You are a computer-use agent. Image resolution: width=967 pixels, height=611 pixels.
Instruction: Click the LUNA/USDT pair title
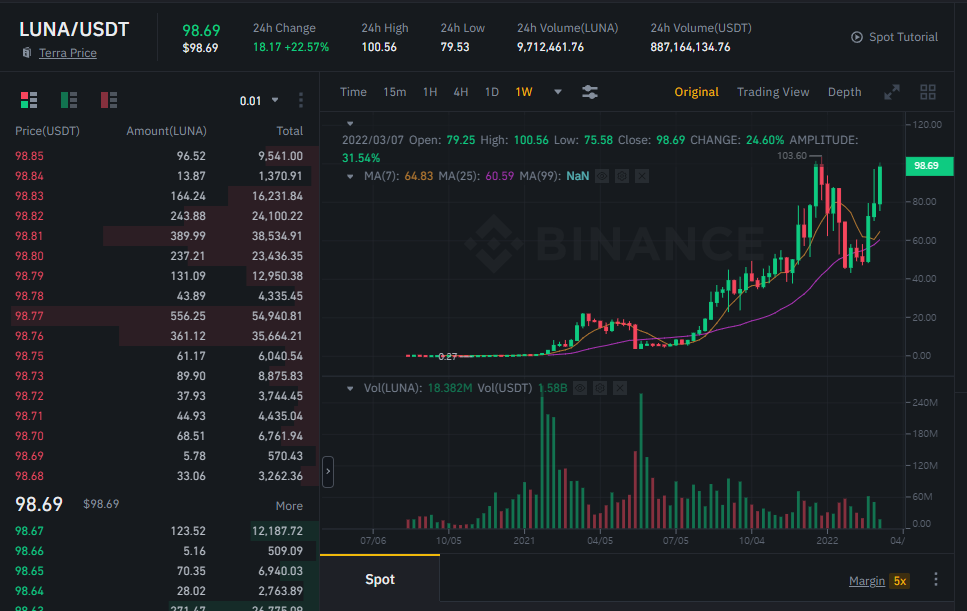coord(74,29)
